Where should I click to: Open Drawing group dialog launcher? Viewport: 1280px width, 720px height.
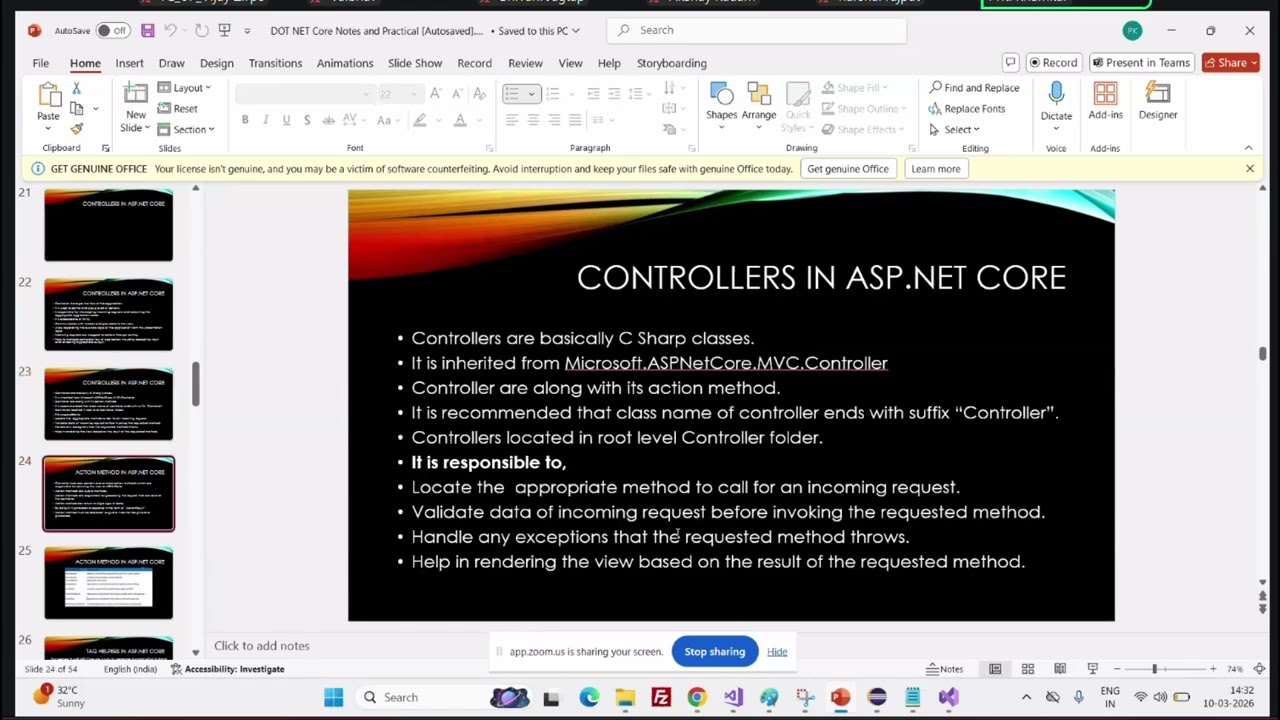pos(910,148)
